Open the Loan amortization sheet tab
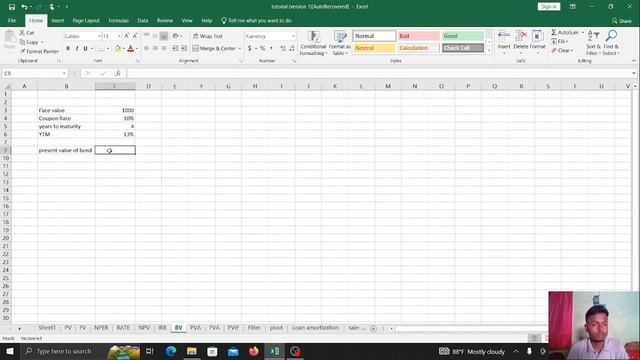The width and height of the screenshot is (640, 360). [315, 328]
